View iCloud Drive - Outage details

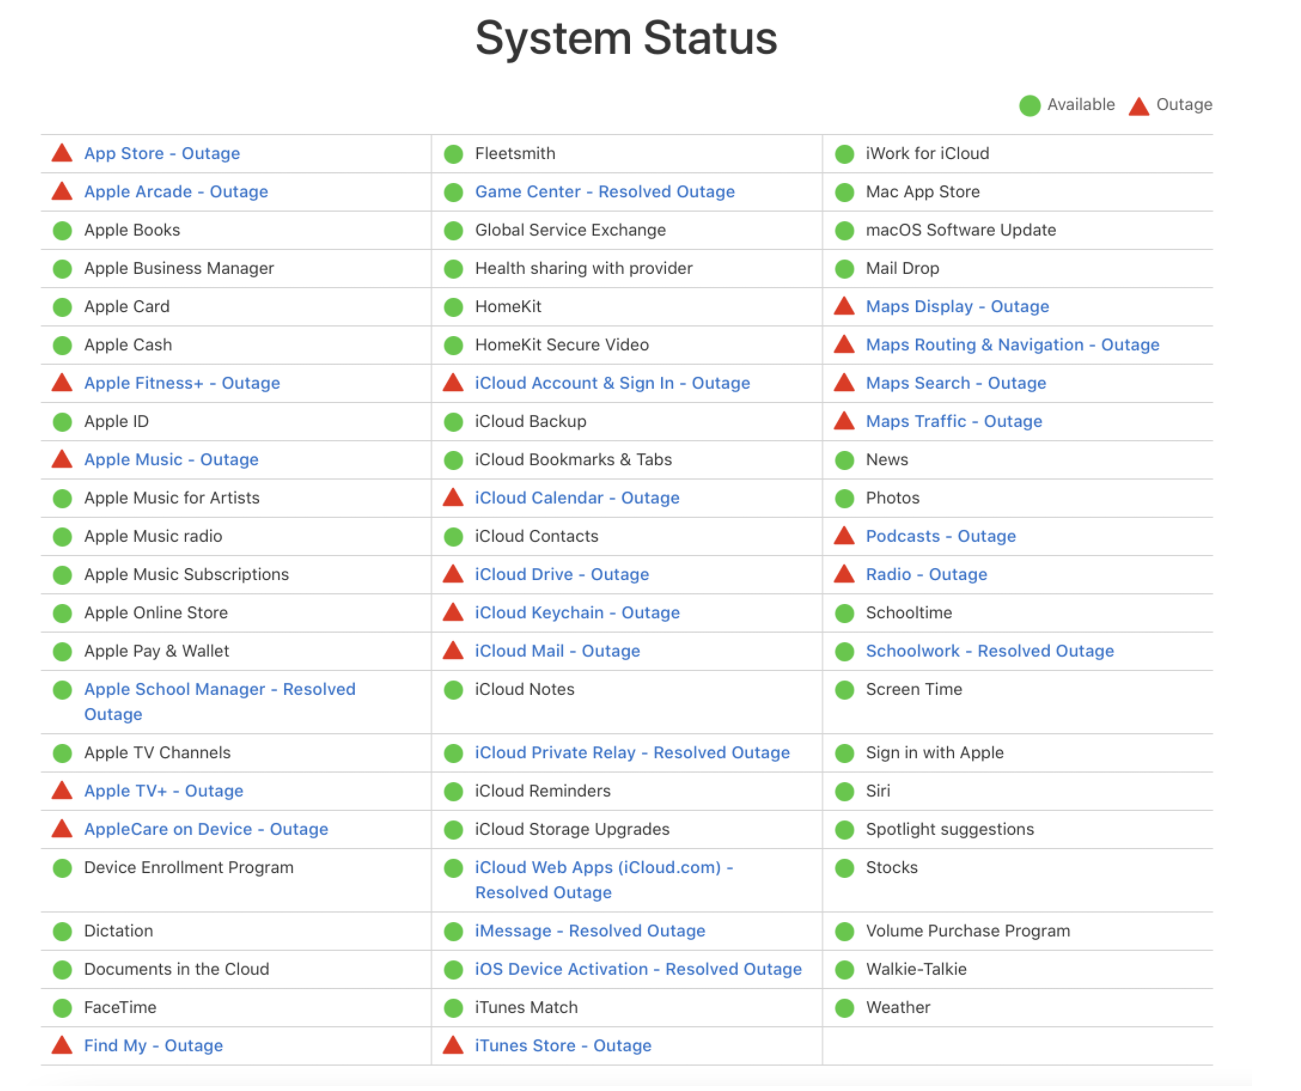pyautogui.click(x=562, y=575)
